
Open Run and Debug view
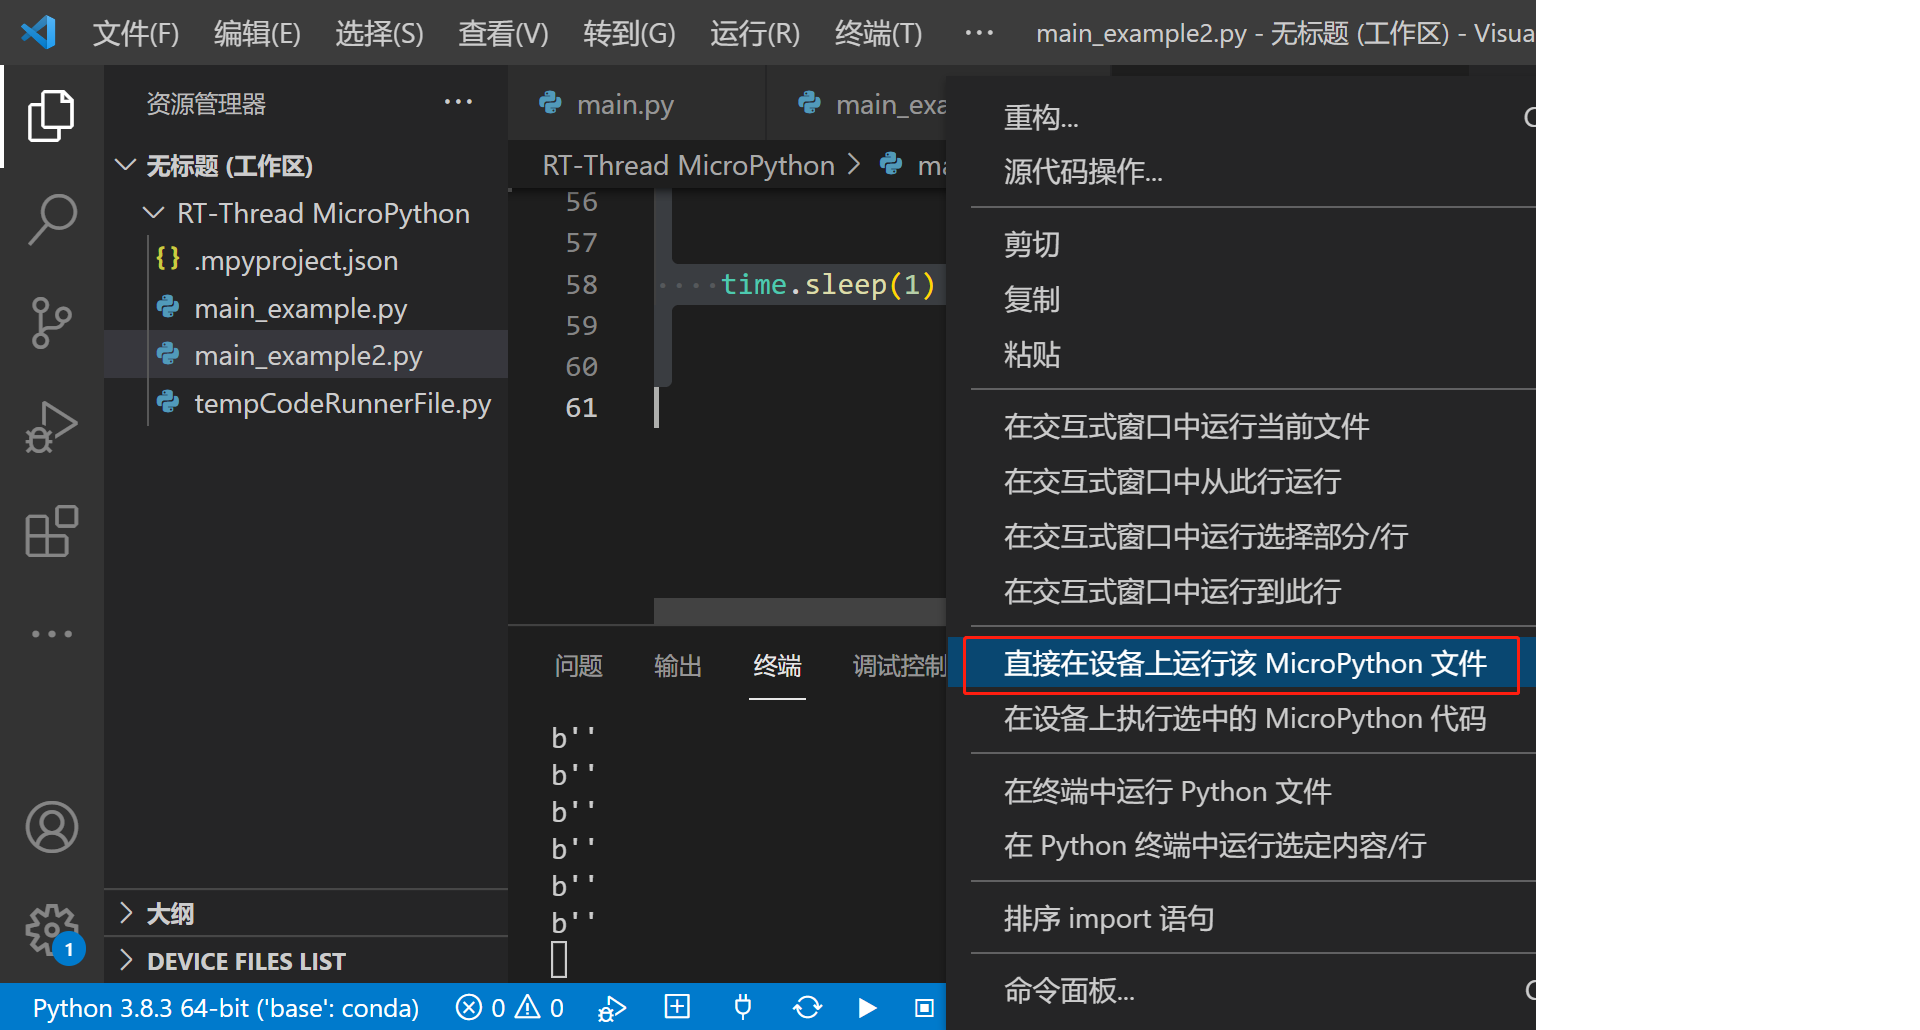coord(51,427)
